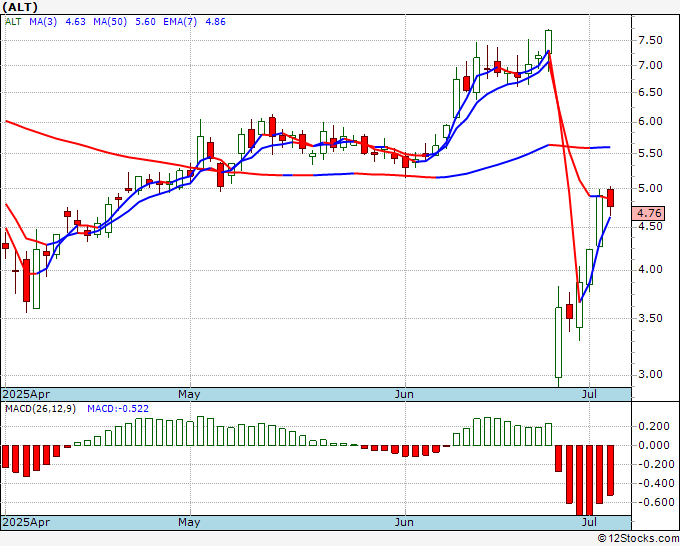
Task: Click the 3.00 price axis label
Action: (650, 375)
